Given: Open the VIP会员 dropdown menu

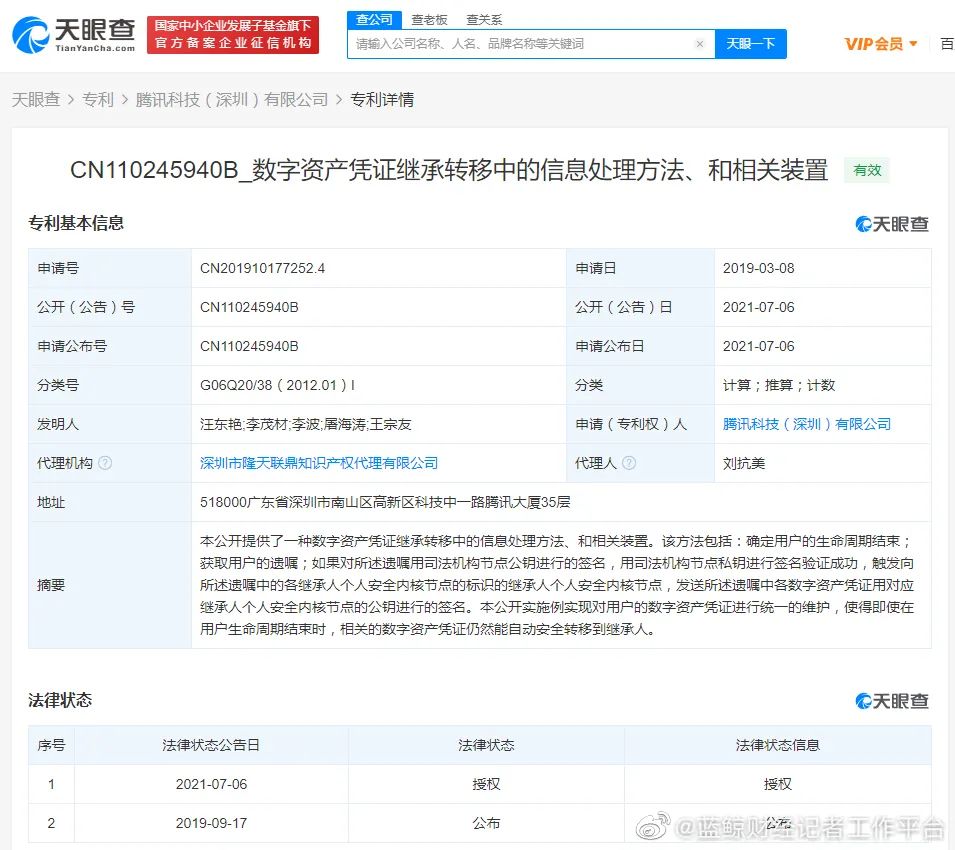Looking at the screenshot, I should pos(881,44).
